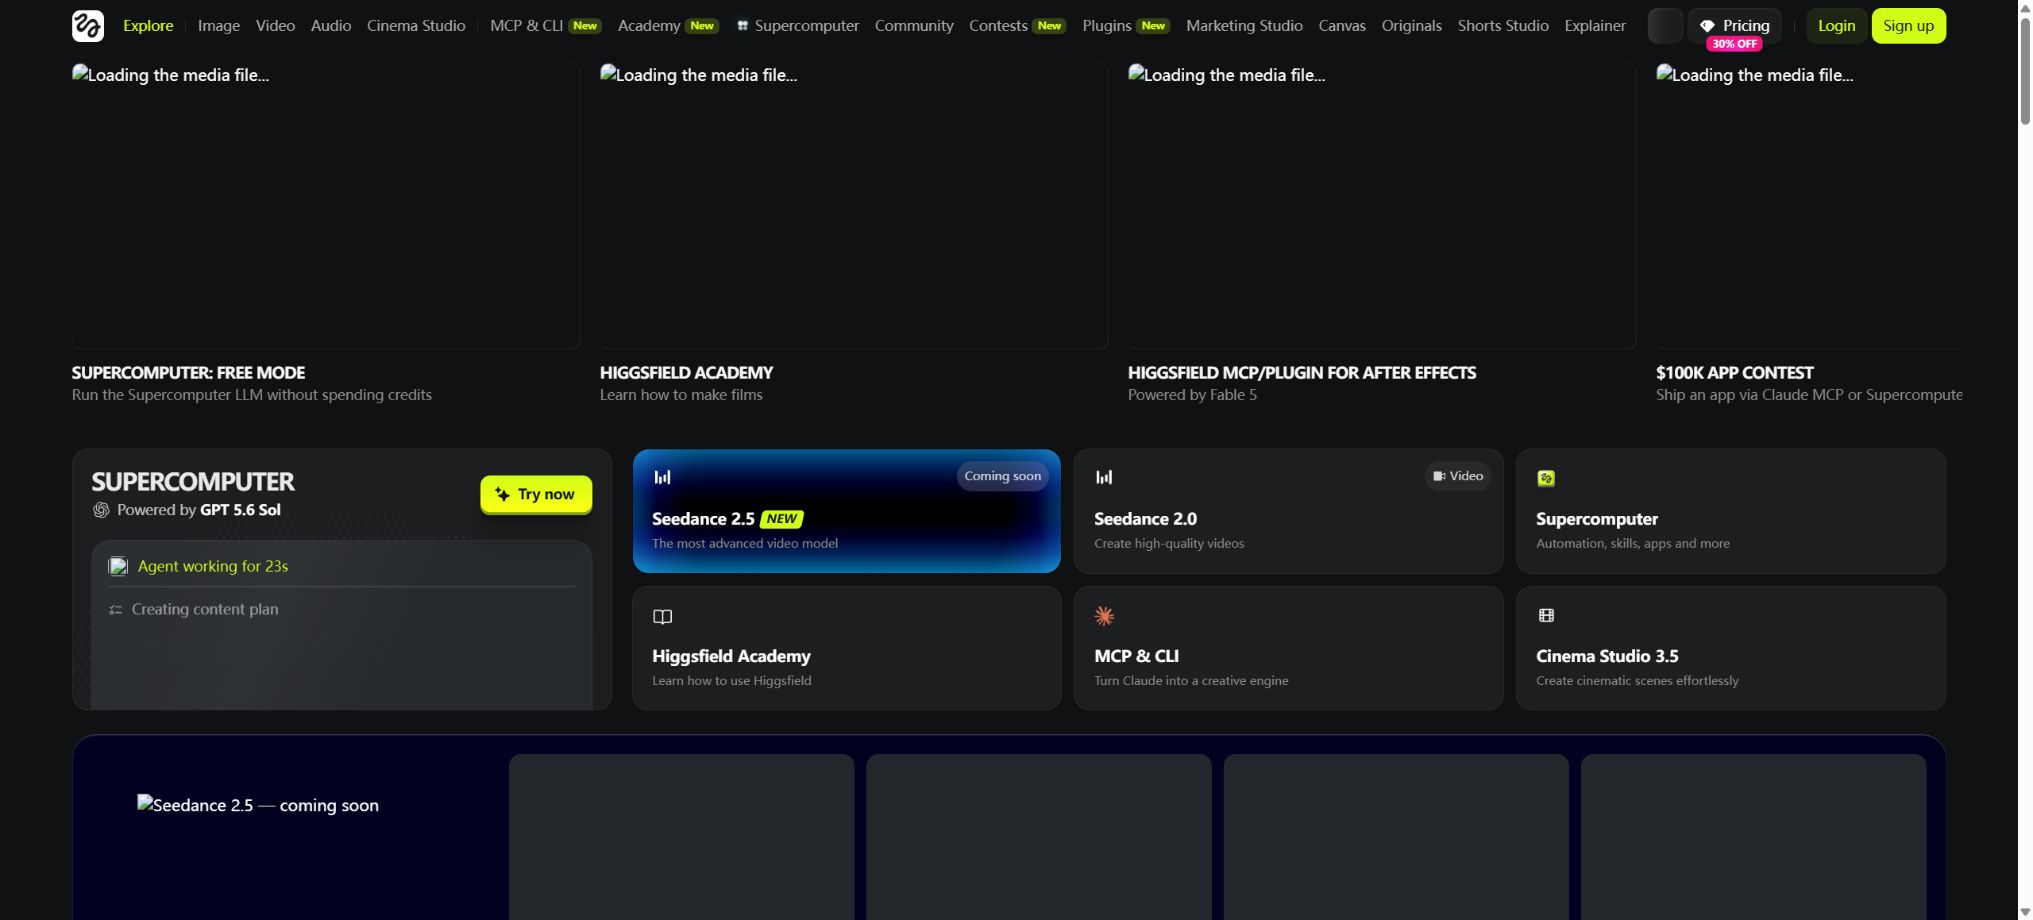The width and height of the screenshot is (2033, 920).
Task: Open the Higgsfield Academy card title
Action: pyautogui.click(x=731, y=656)
